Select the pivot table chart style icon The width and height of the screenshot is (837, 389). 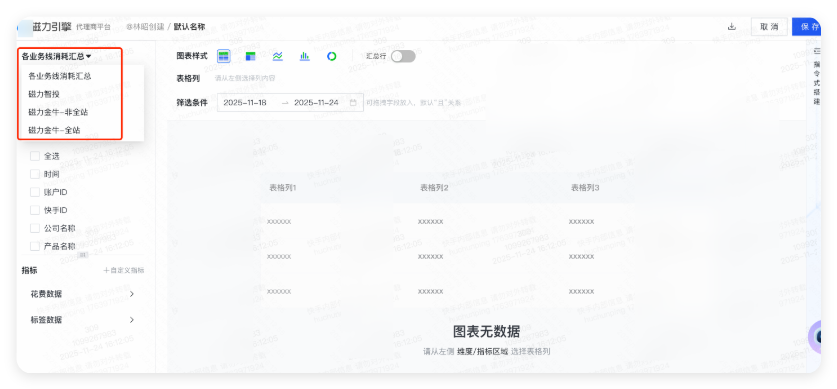(250, 56)
